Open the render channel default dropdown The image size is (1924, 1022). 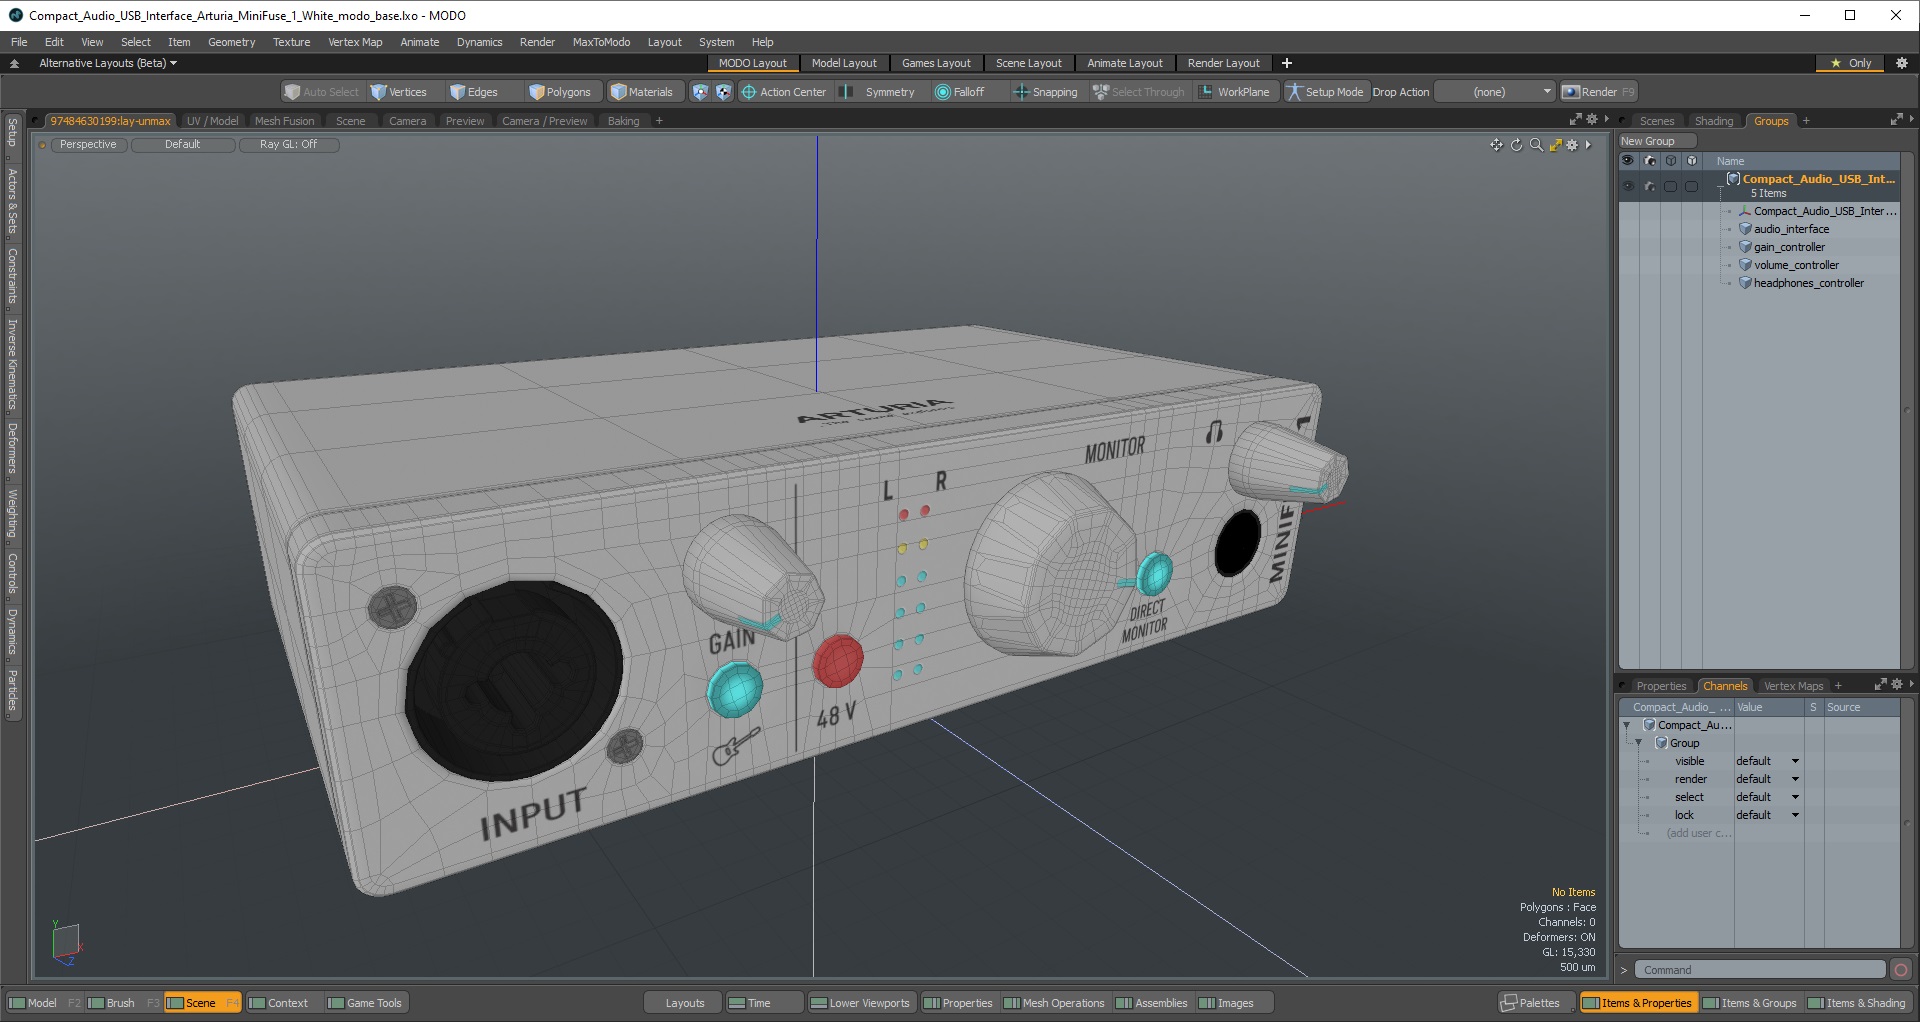(1767, 779)
